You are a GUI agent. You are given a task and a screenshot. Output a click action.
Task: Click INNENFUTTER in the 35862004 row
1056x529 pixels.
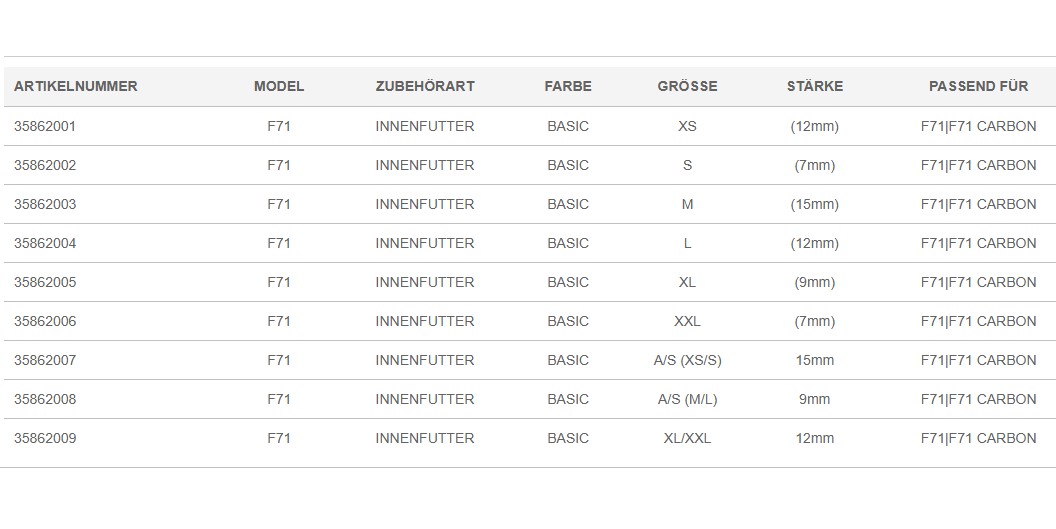[425, 243]
